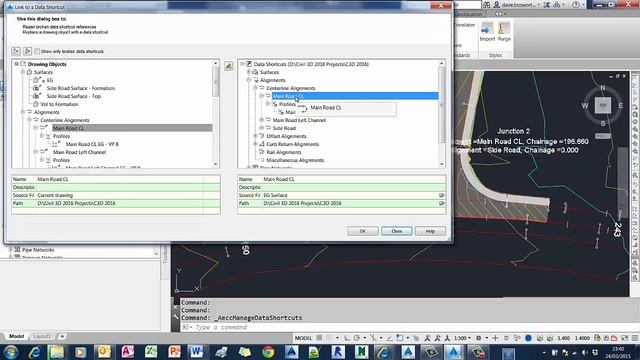Click the second toolbar icon above Drawing Objects
The image size is (640, 360).
[27, 51]
